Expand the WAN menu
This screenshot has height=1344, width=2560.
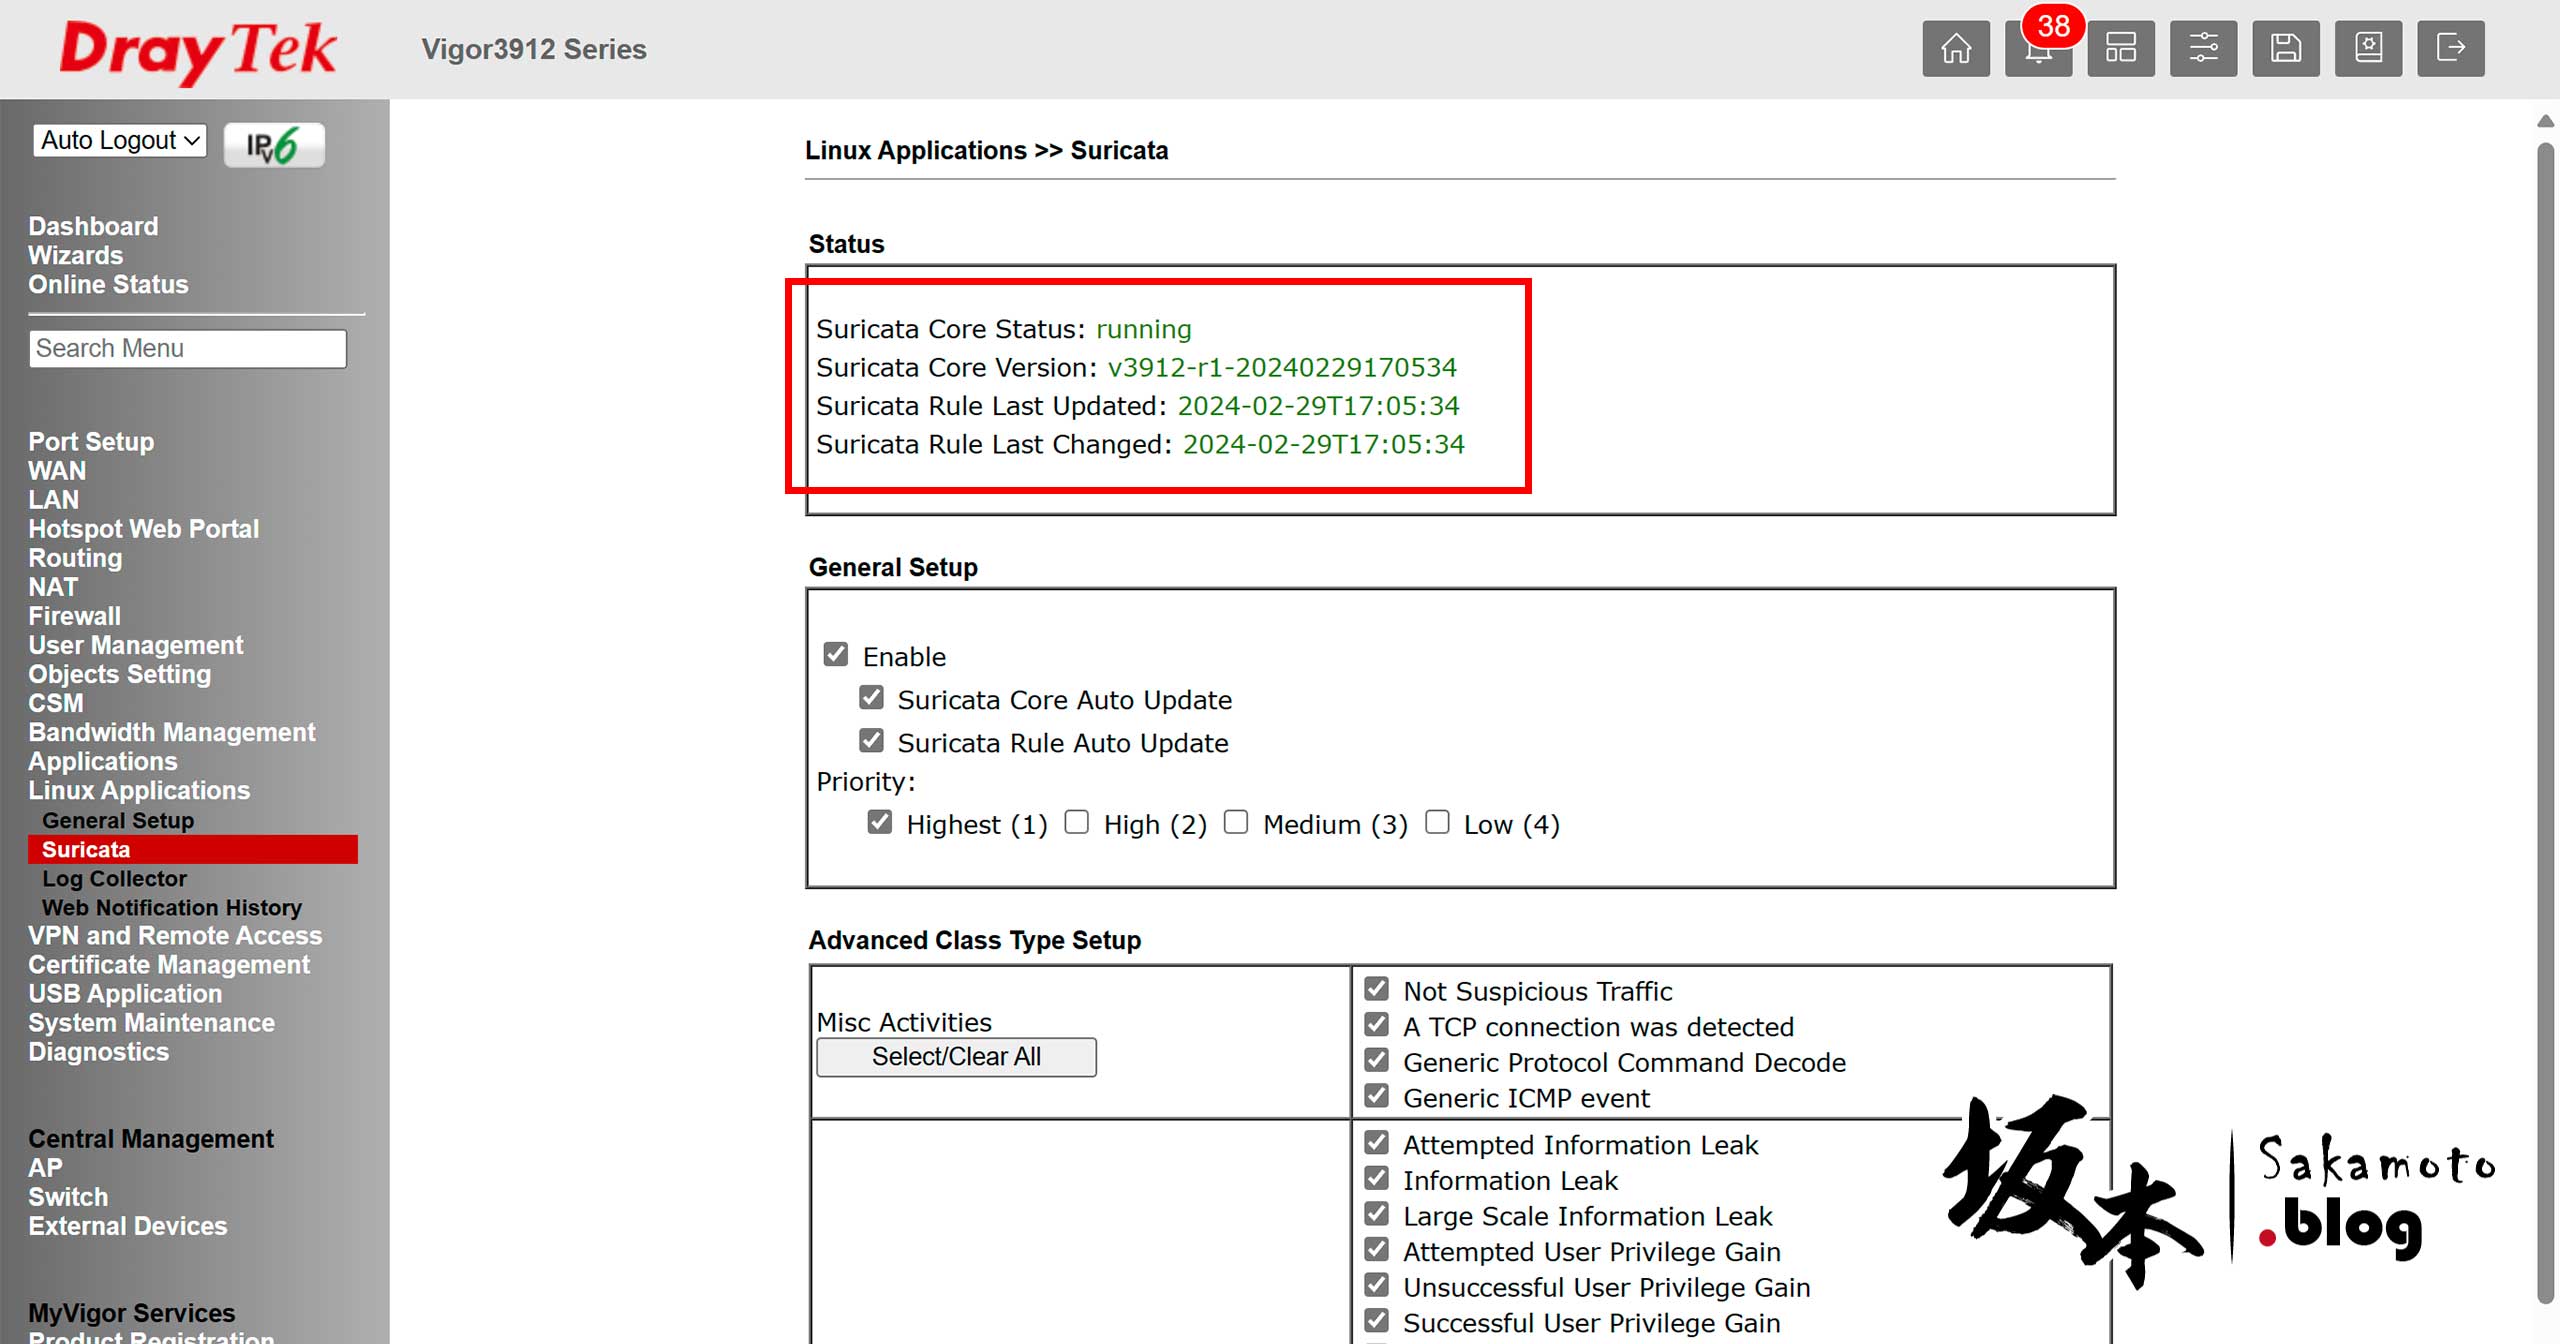(x=57, y=470)
